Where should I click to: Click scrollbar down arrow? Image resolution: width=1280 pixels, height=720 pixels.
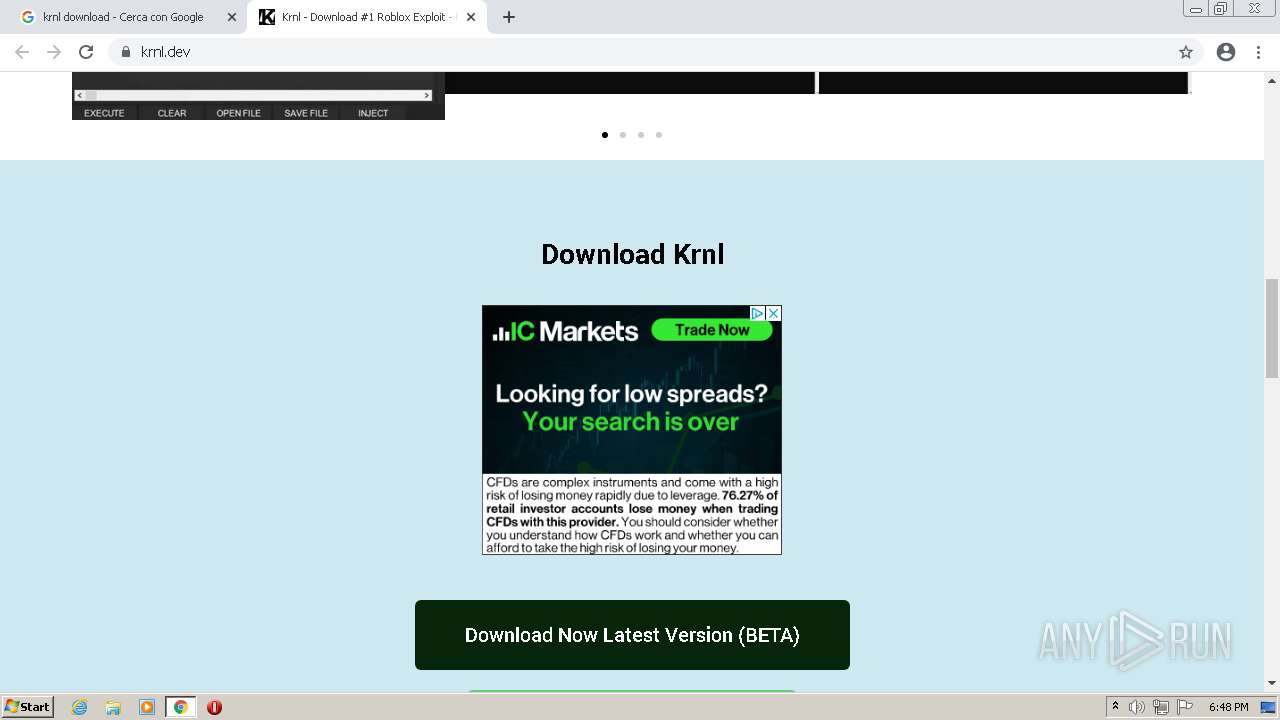(x=1272, y=683)
